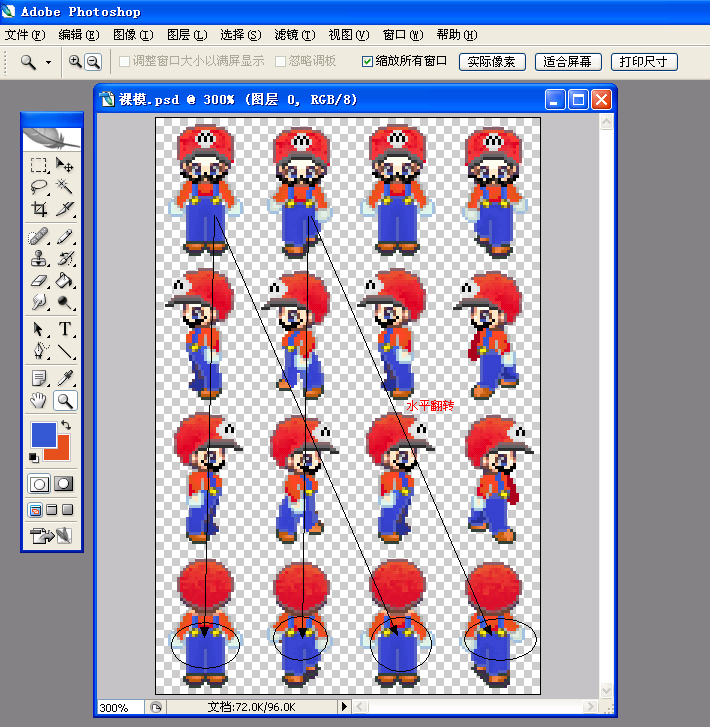This screenshot has width=710, height=727.
Task: Select the Pencil tool
Action: (x=64, y=236)
